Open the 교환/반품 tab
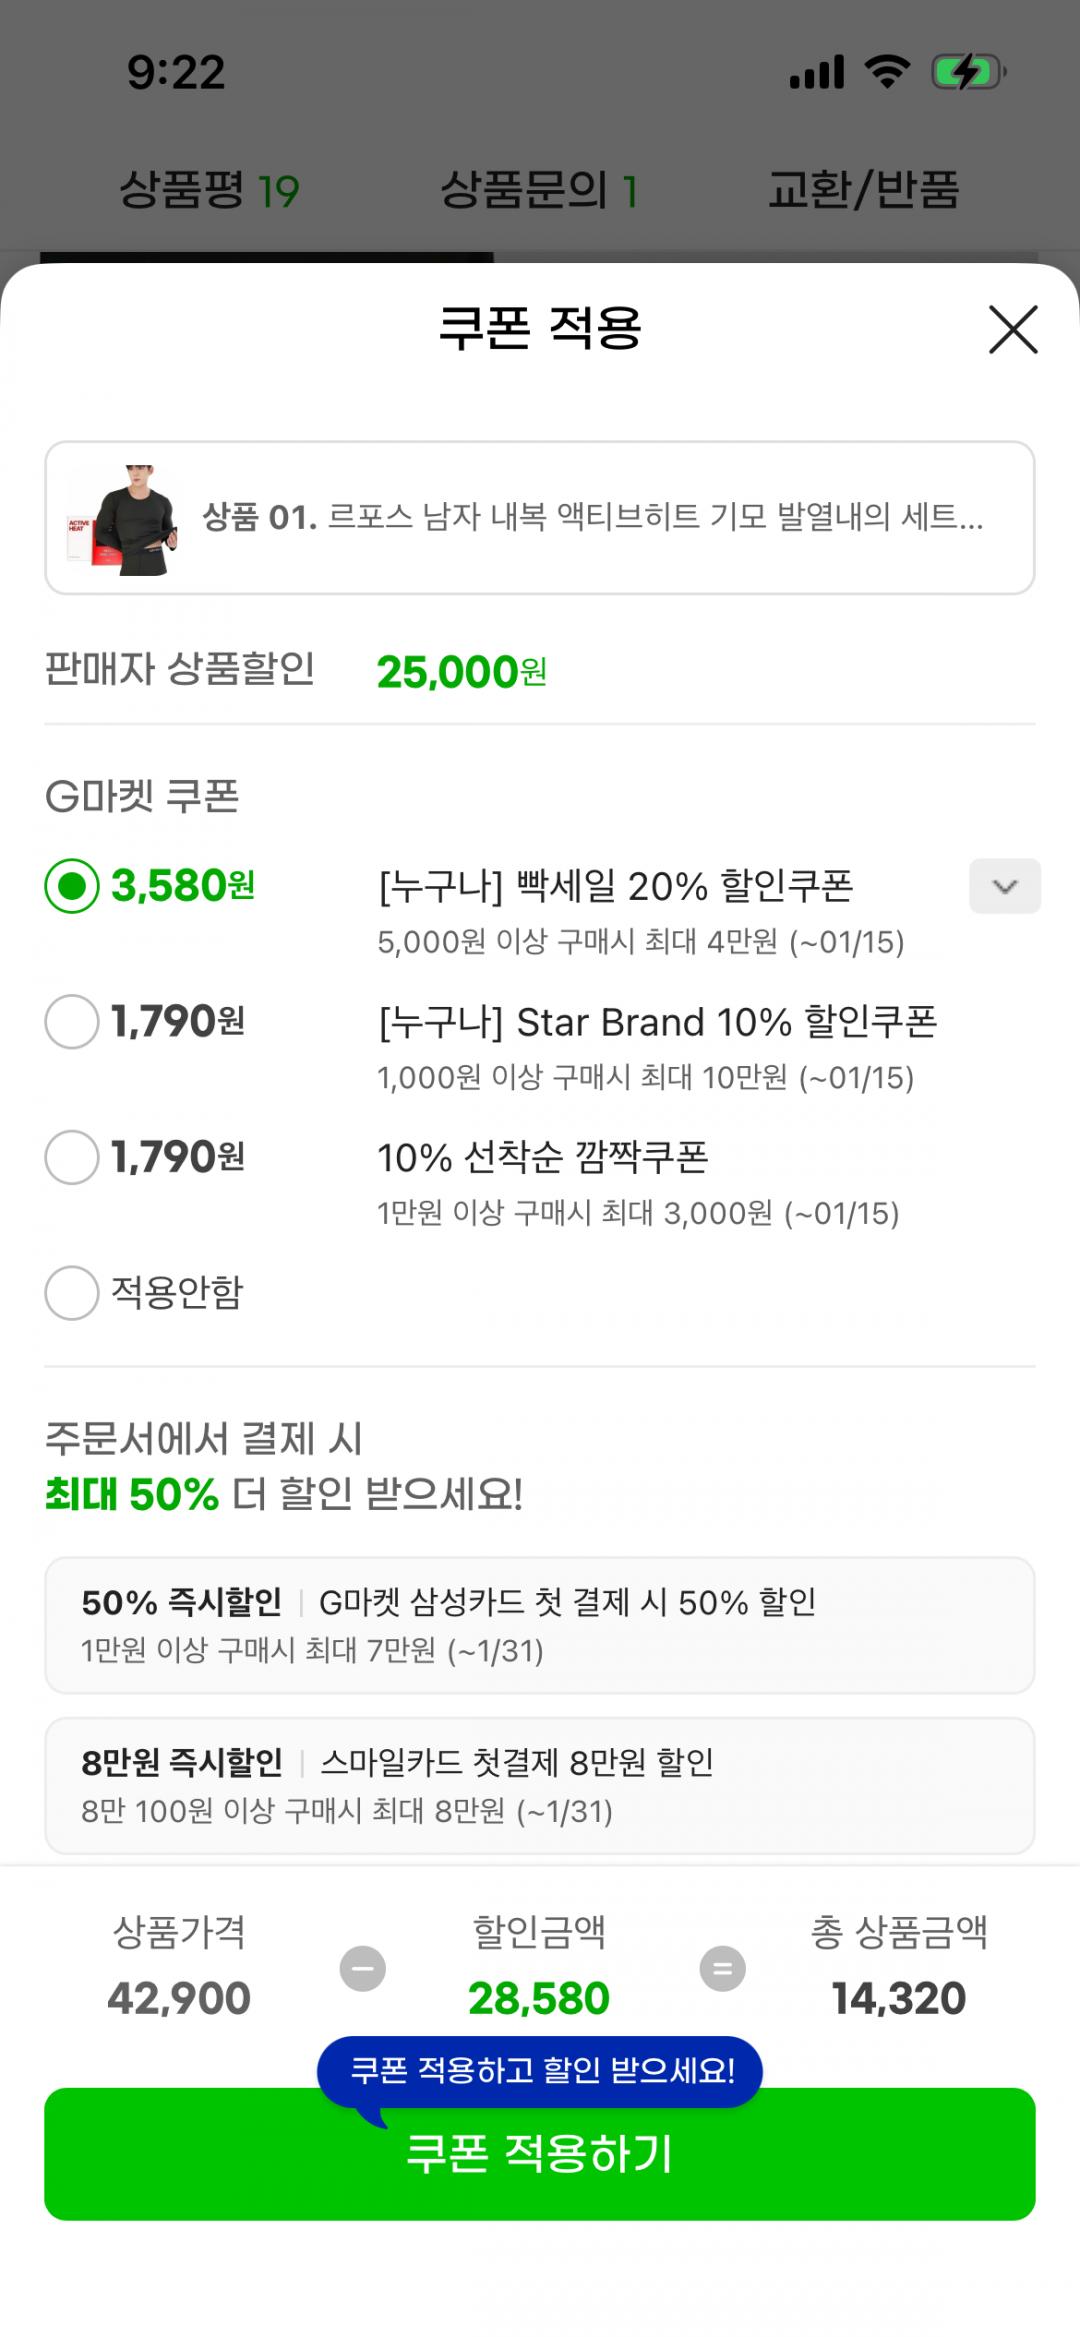Image resolution: width=1080 pixels, height=2337 pixels. pos(863,190)
